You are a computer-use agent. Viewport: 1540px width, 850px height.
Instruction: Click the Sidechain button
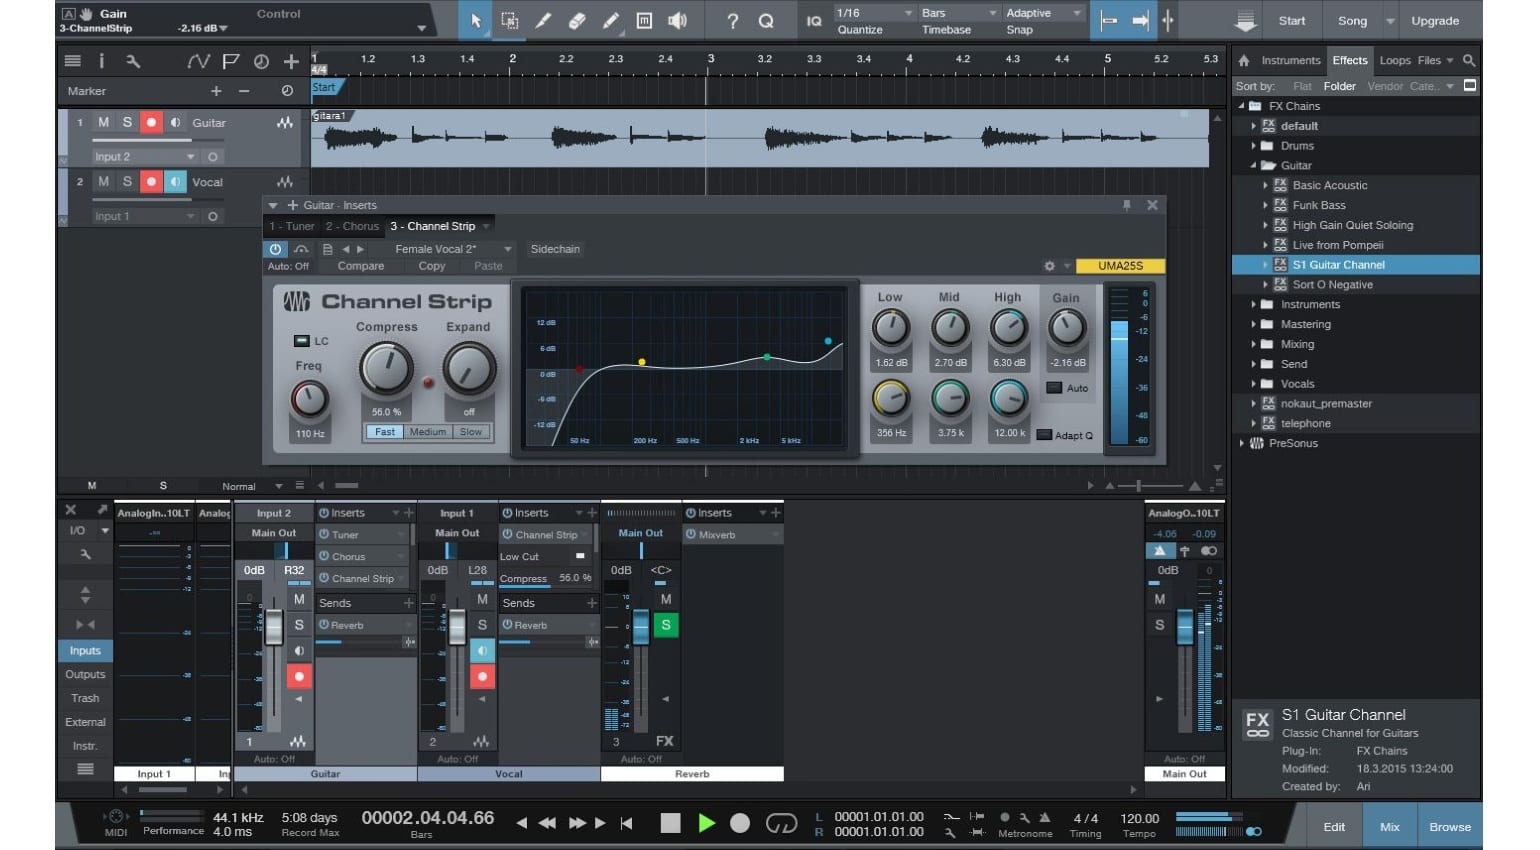pos(555,249)
